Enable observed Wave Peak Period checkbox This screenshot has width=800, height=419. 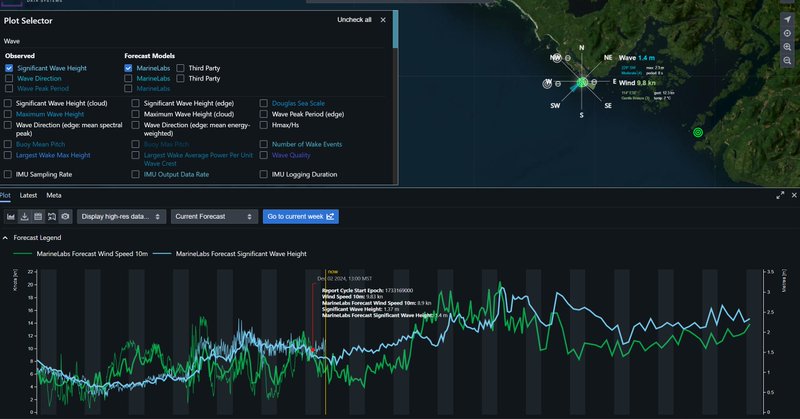[9, 88]
